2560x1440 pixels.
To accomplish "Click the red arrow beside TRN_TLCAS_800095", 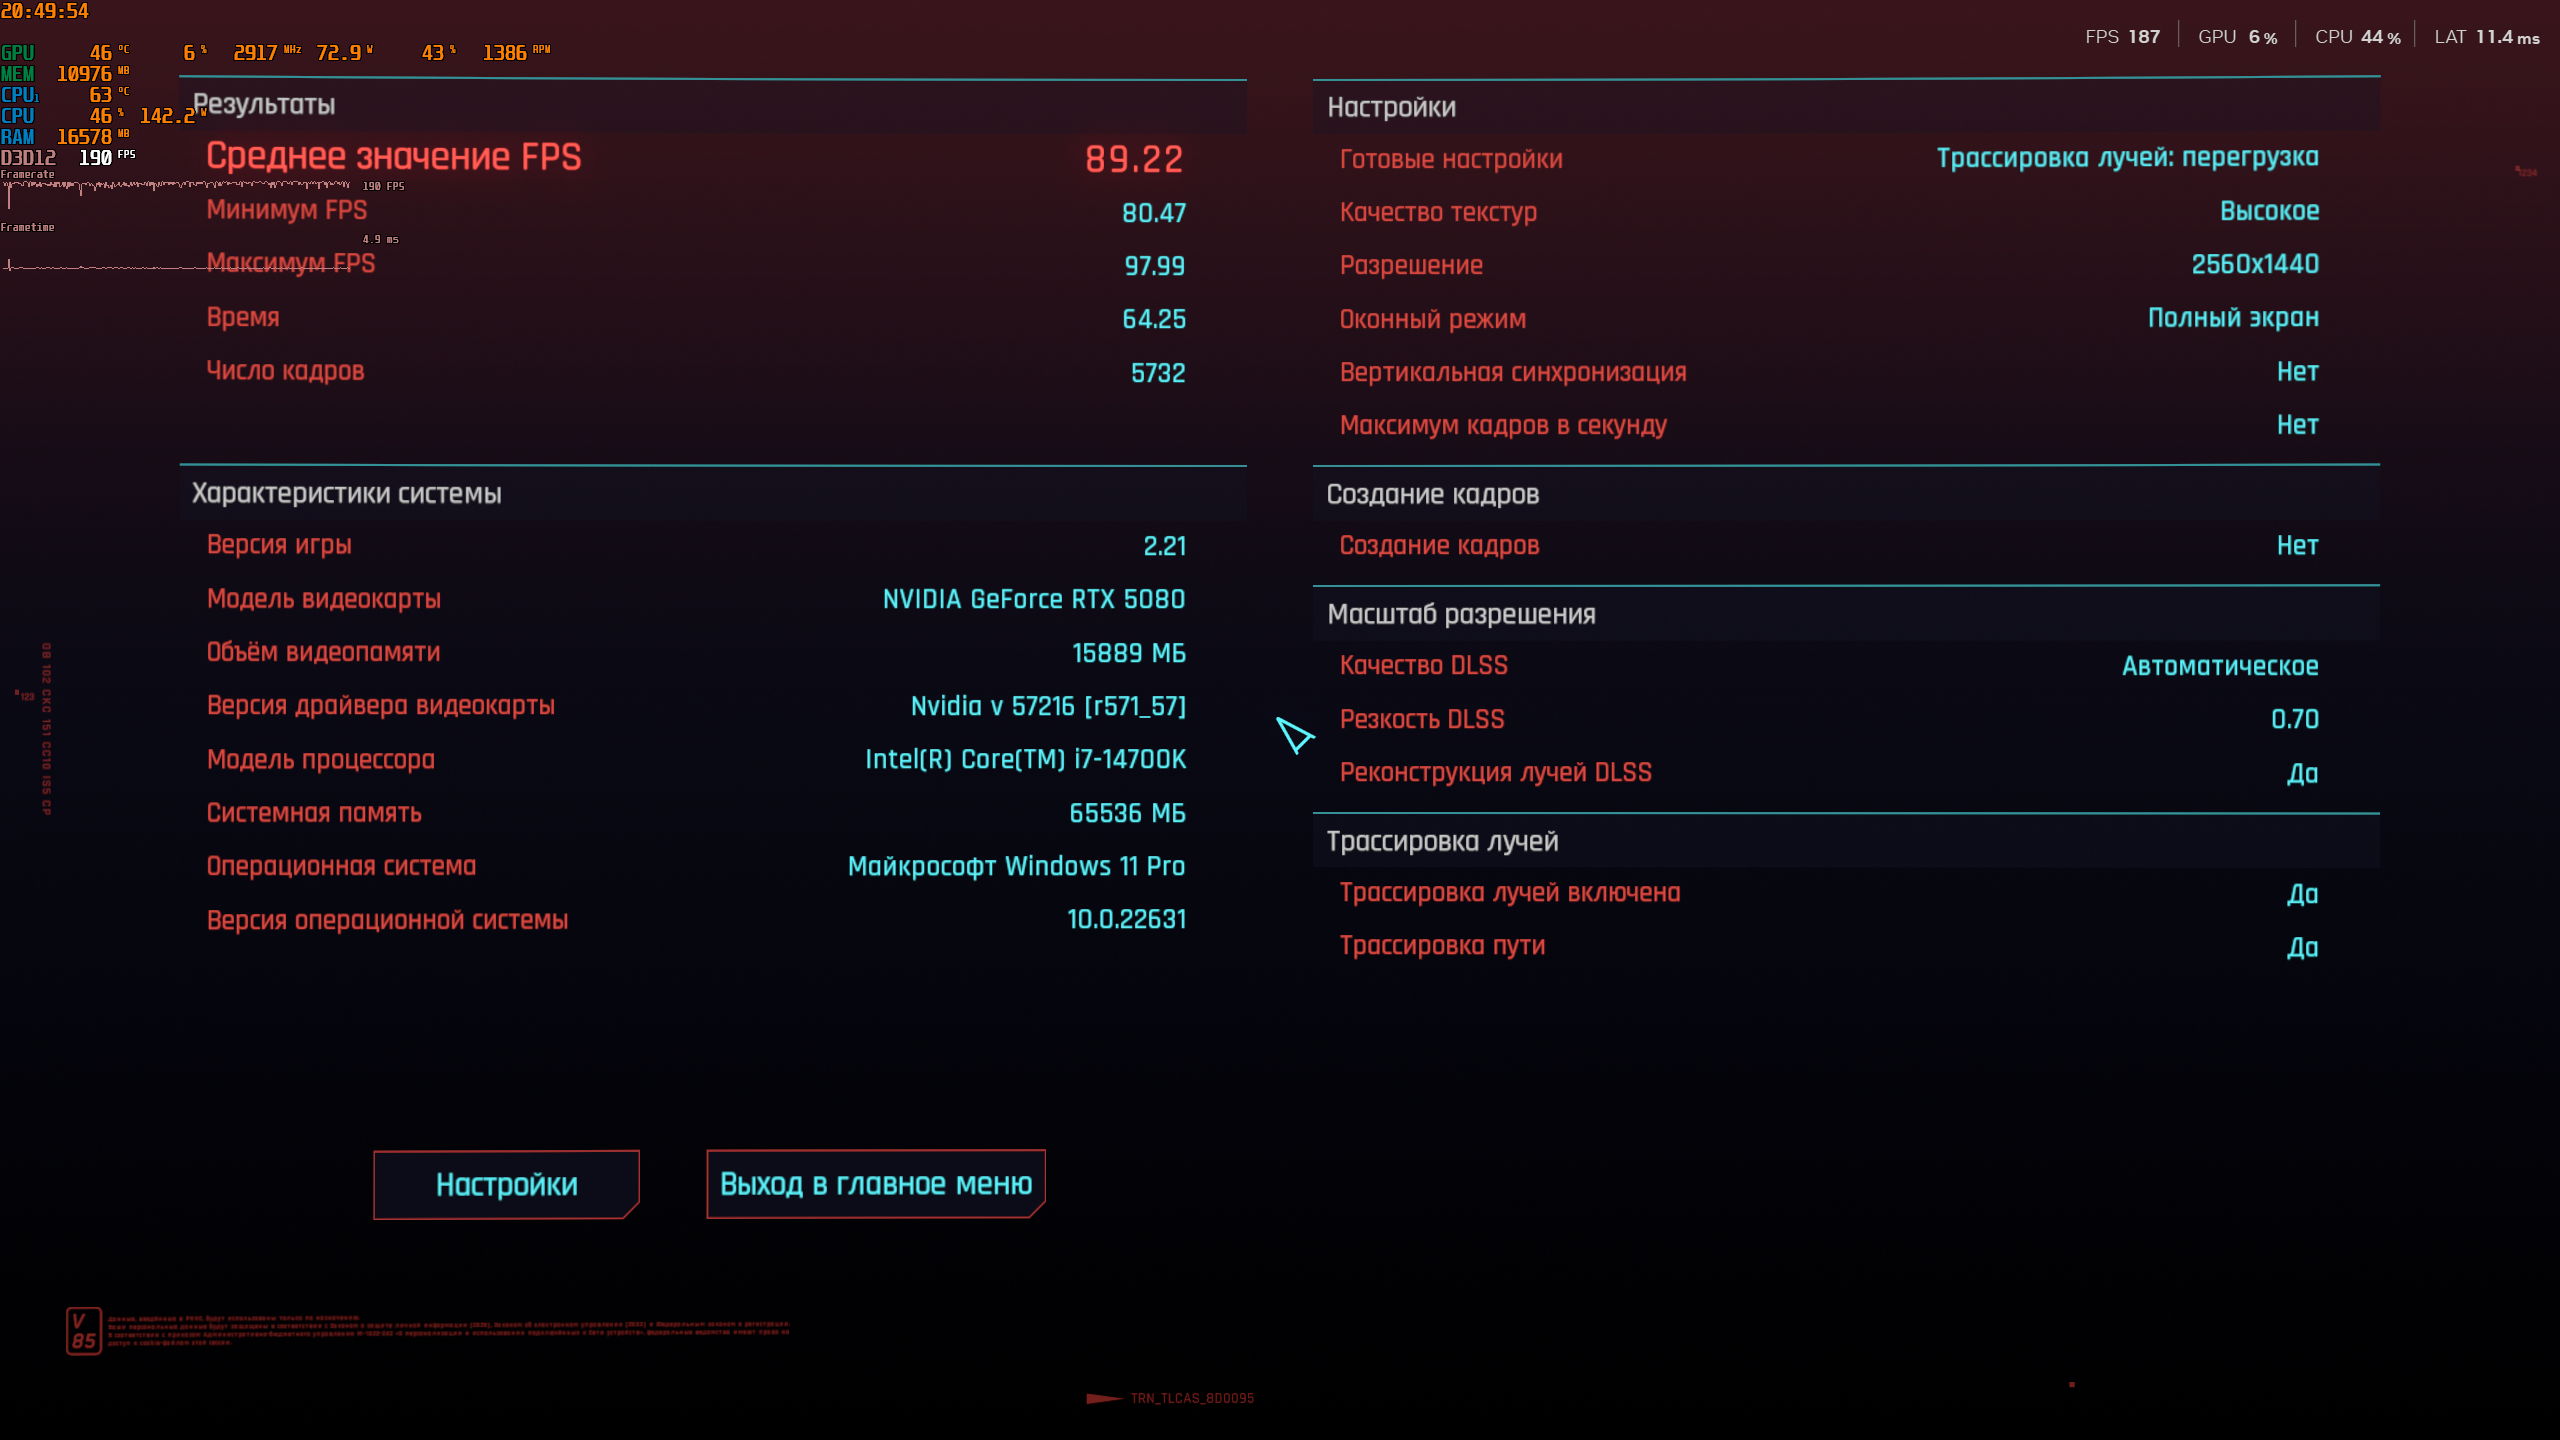I will pyautogui.click(x=1104, y=1398).
